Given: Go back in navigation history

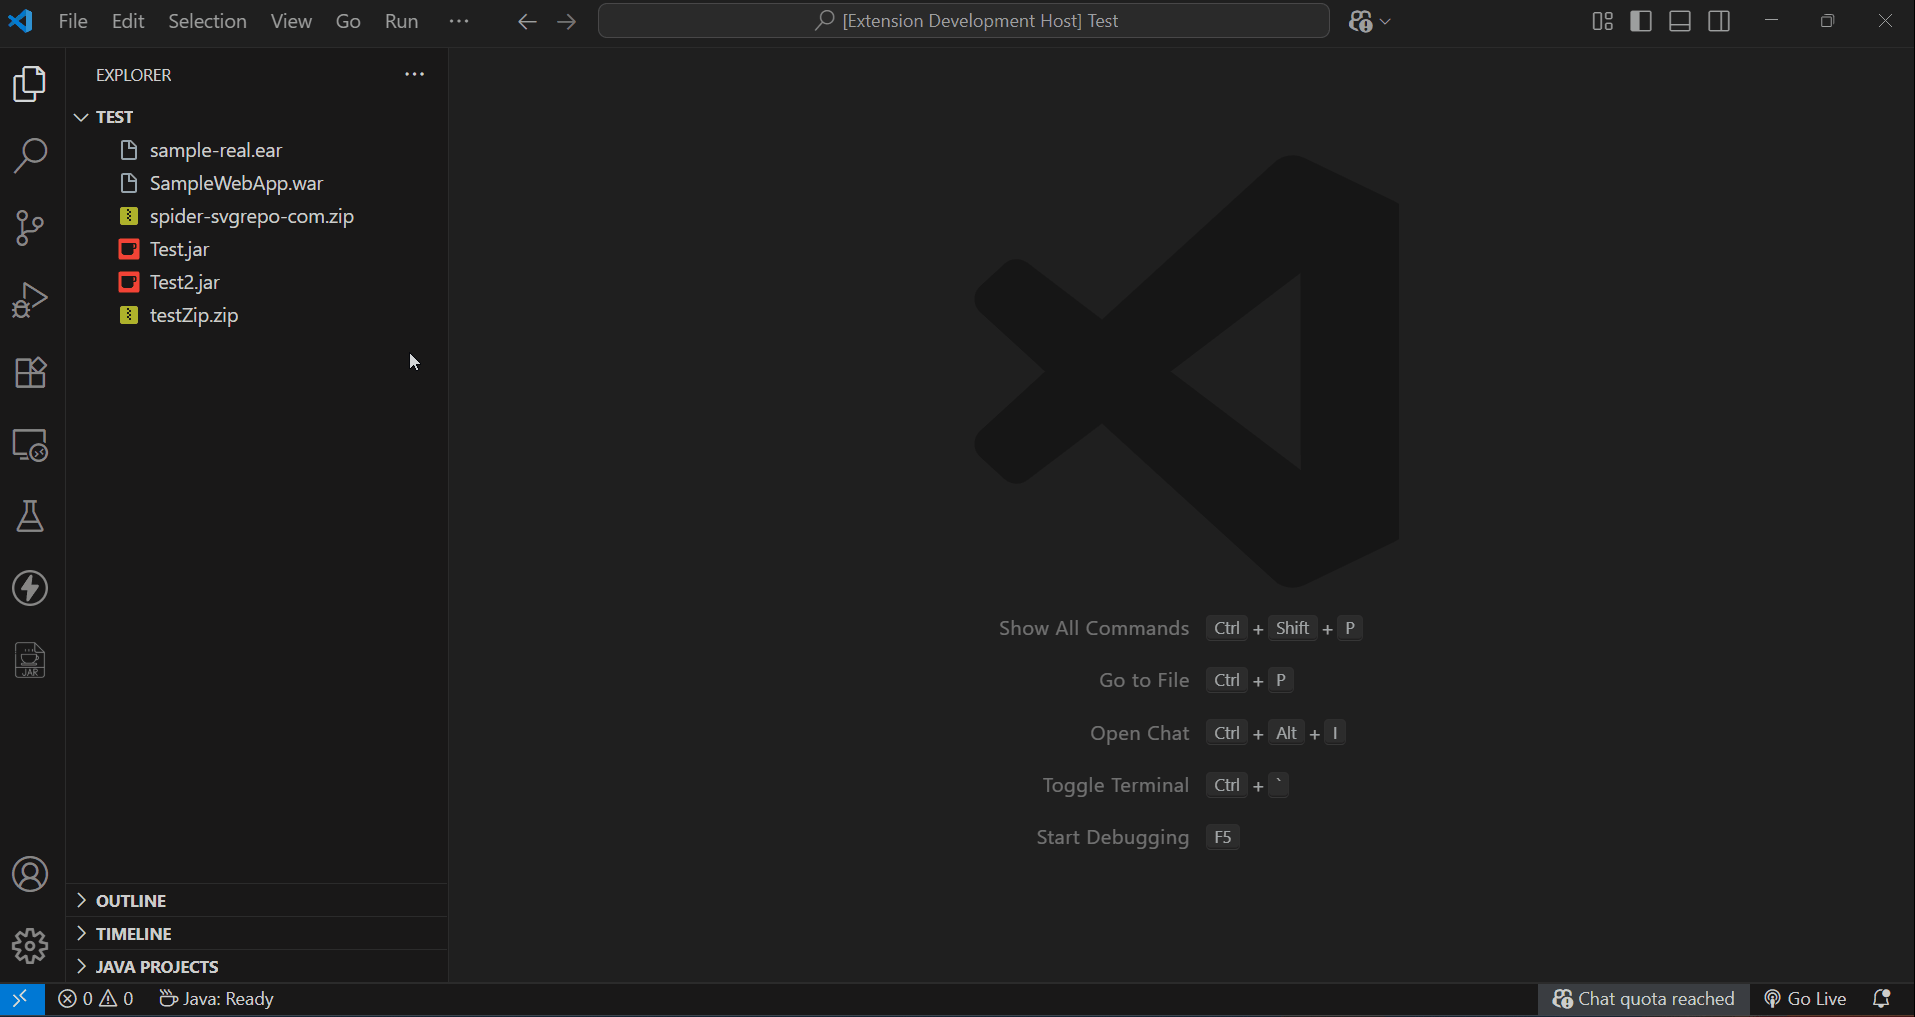Looking at the screenshot, I should [x=527, y=21].
